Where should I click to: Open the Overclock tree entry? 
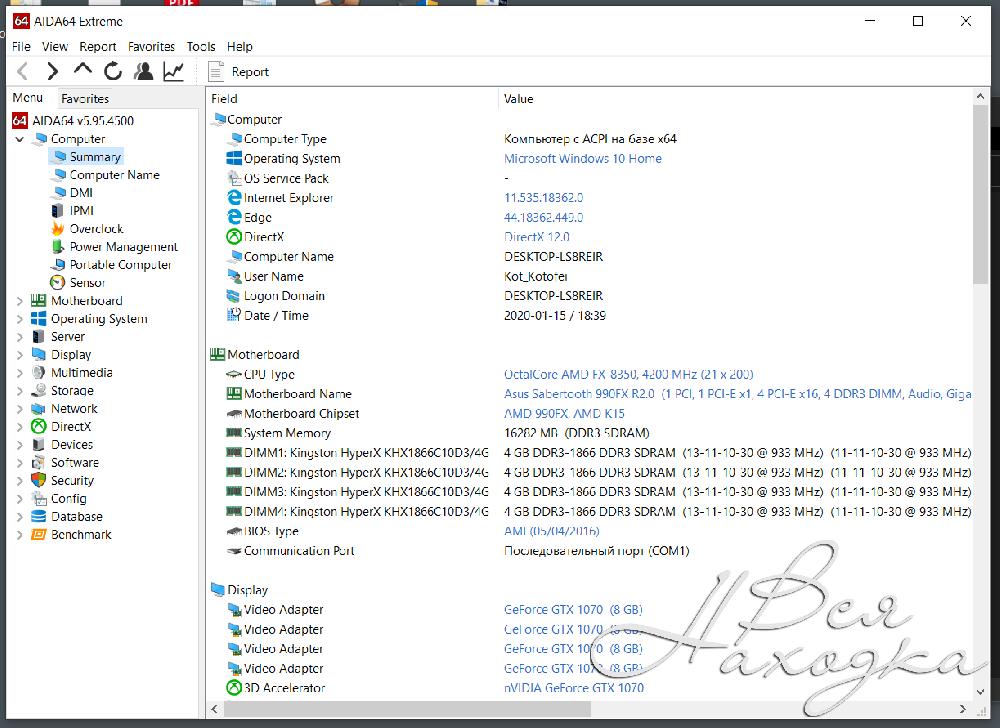click(96, 229)
